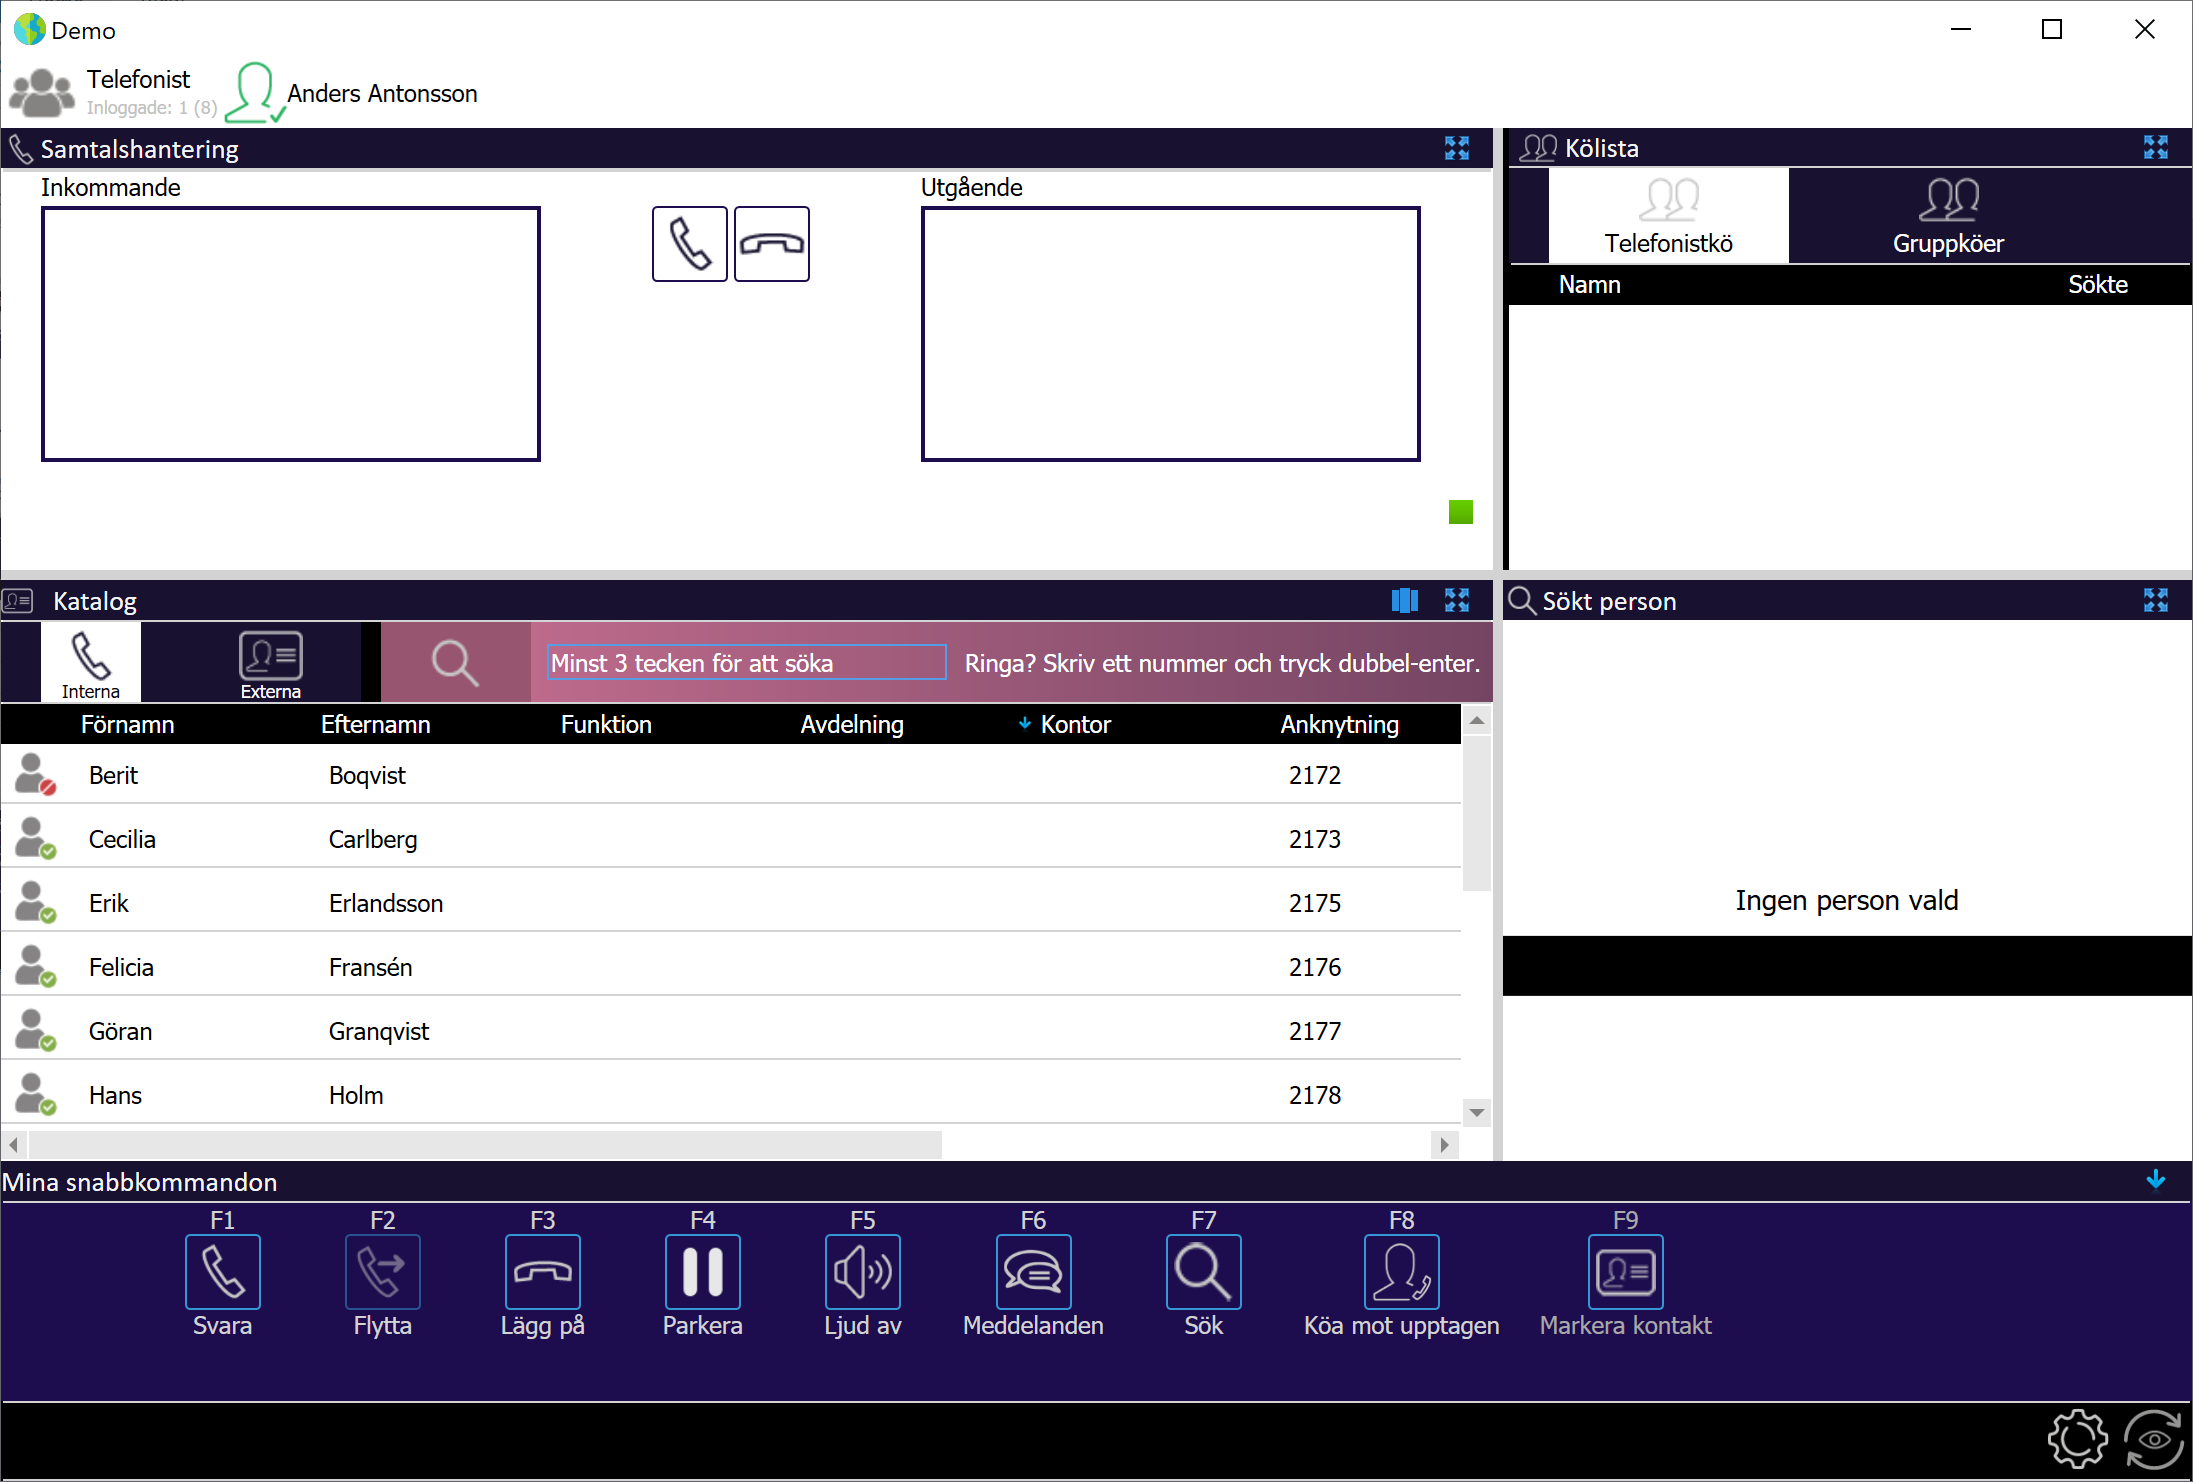Screen dimensions: 2193x1482
Task: Collapse Mina snabbkommandon with the arrow
Action: tap(2156, 1180)
